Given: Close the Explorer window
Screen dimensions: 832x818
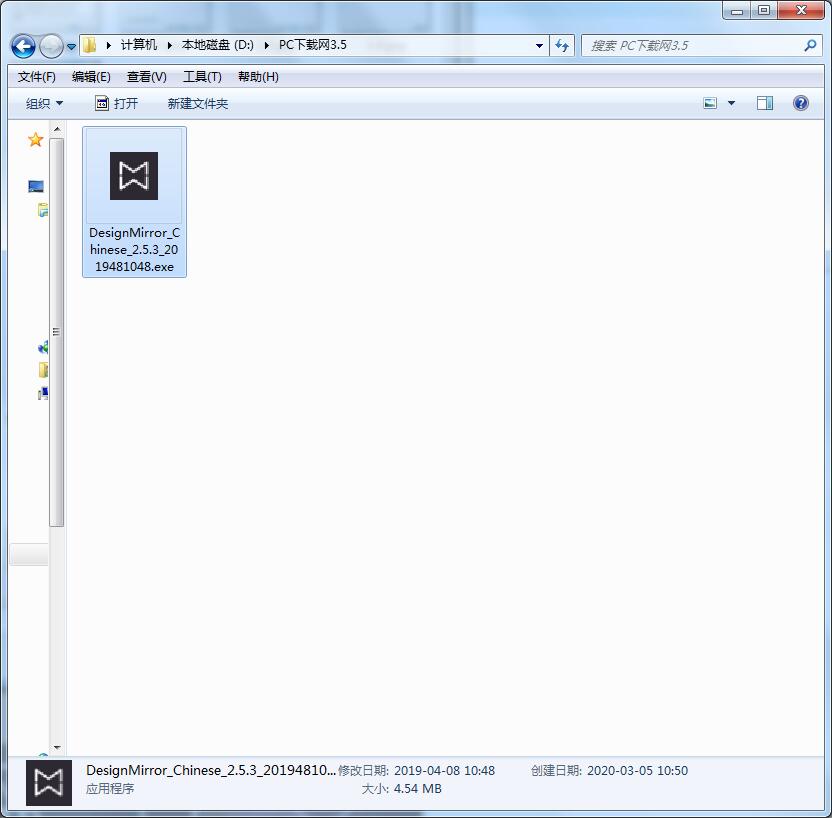Looking at the screenshot, I should 801,10.
